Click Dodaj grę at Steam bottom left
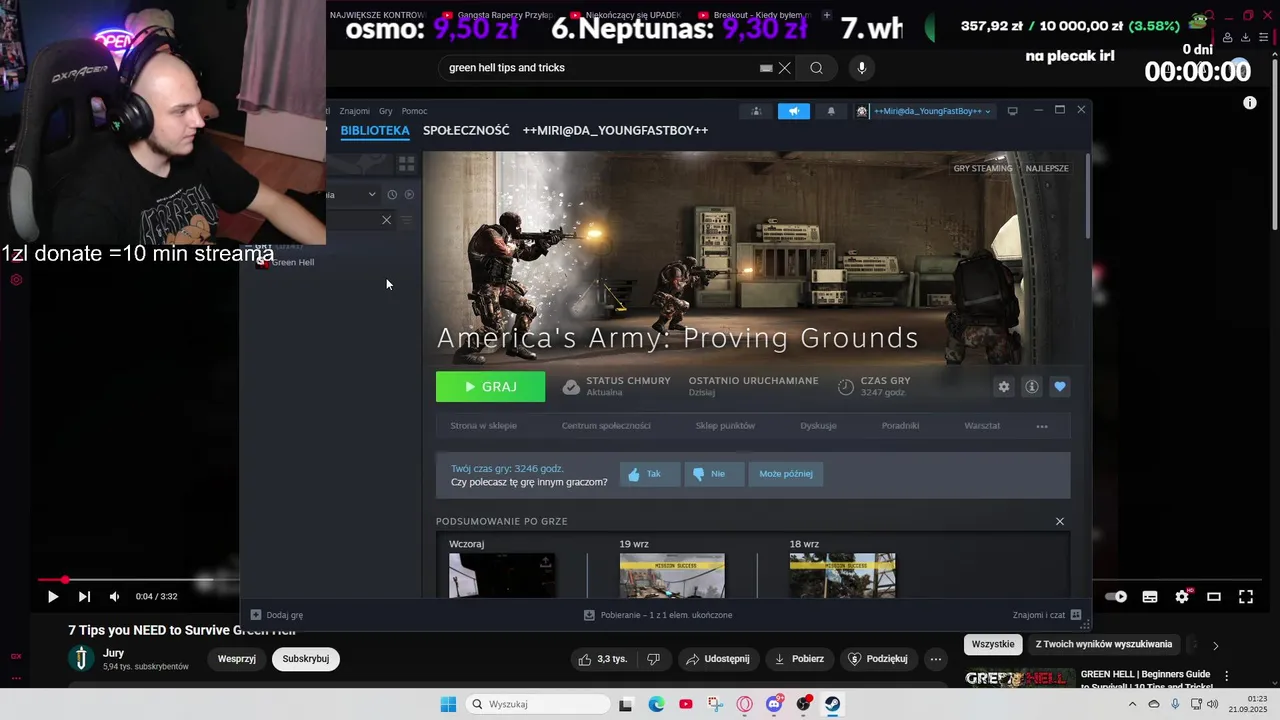Screen dimensions: 1280x720 [x=277, y=615]
